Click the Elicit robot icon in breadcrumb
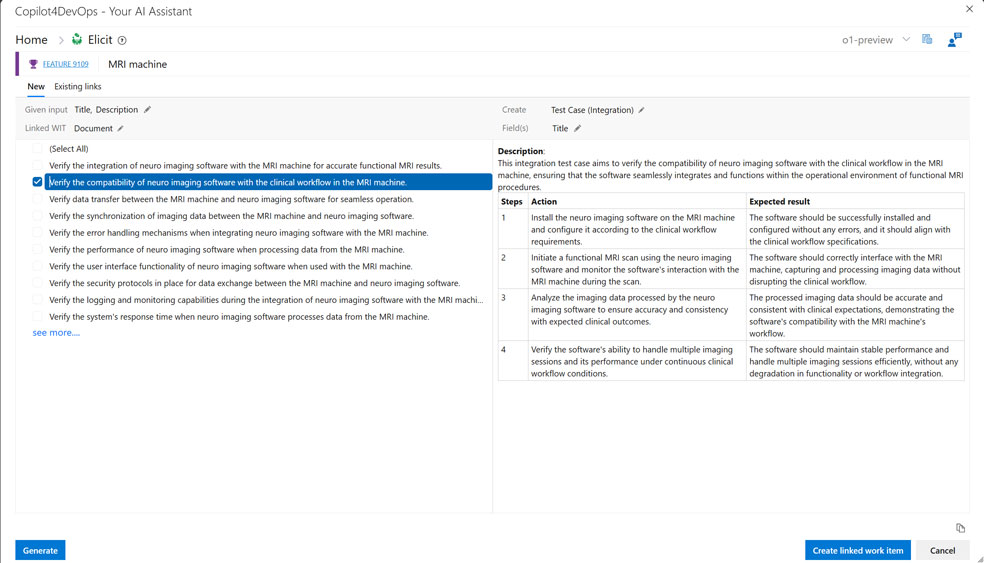The height and width of the screenshot is (563, 984). [77, 40]
